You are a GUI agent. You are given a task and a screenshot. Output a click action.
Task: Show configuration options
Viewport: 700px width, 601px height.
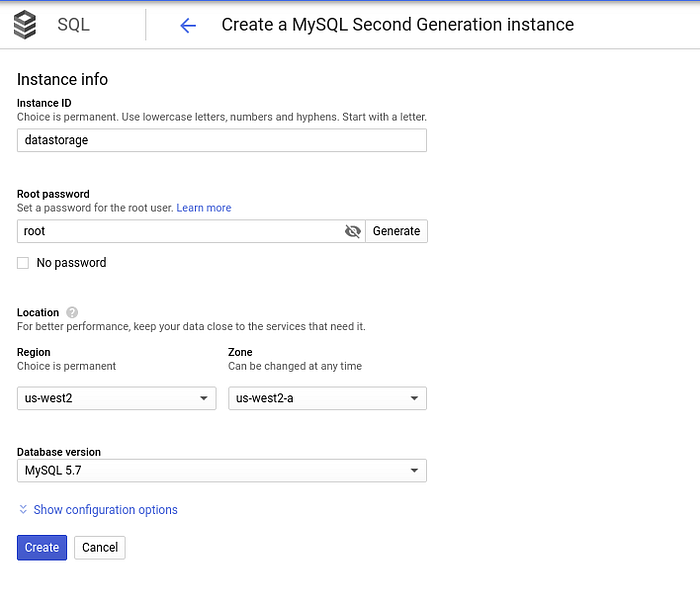coord(105,510)
